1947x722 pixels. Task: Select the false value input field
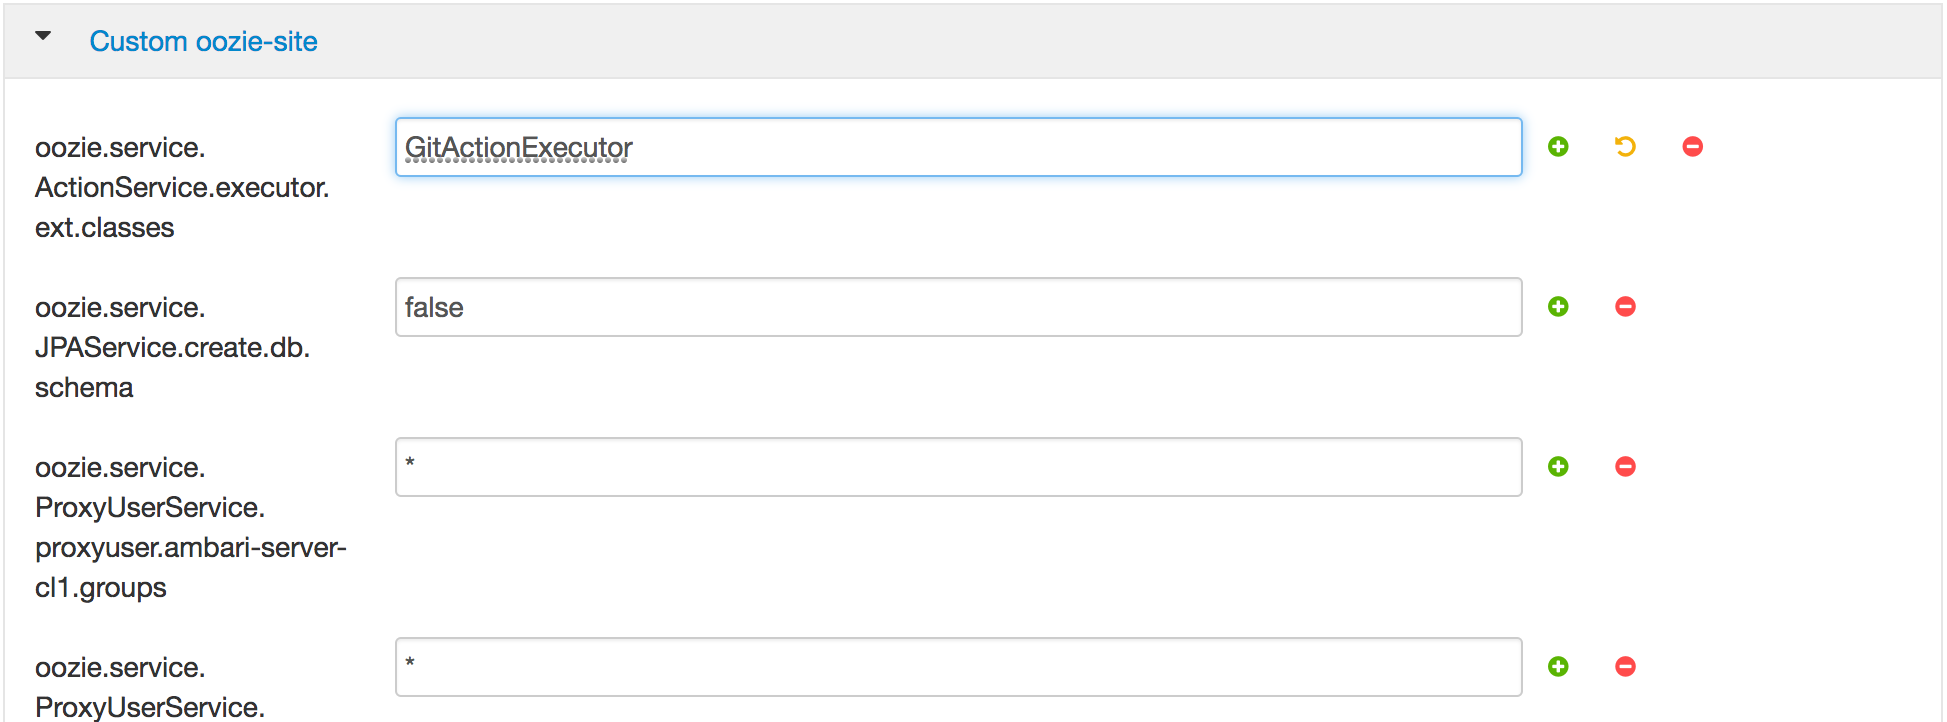957,307
